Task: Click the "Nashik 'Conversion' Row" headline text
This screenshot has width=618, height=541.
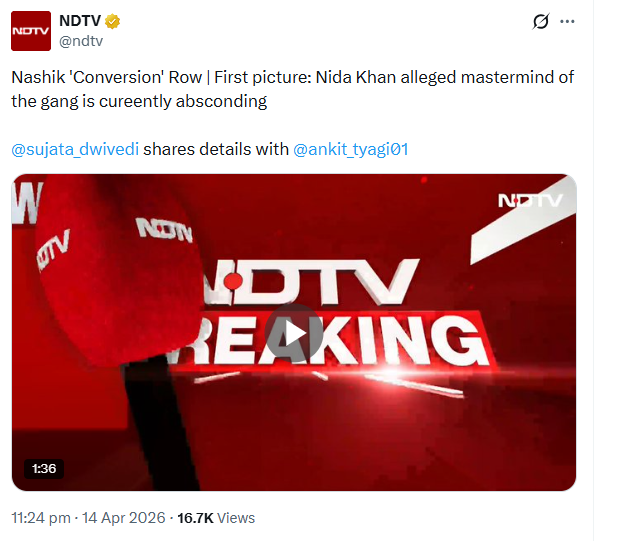Action: coord(97,77)
